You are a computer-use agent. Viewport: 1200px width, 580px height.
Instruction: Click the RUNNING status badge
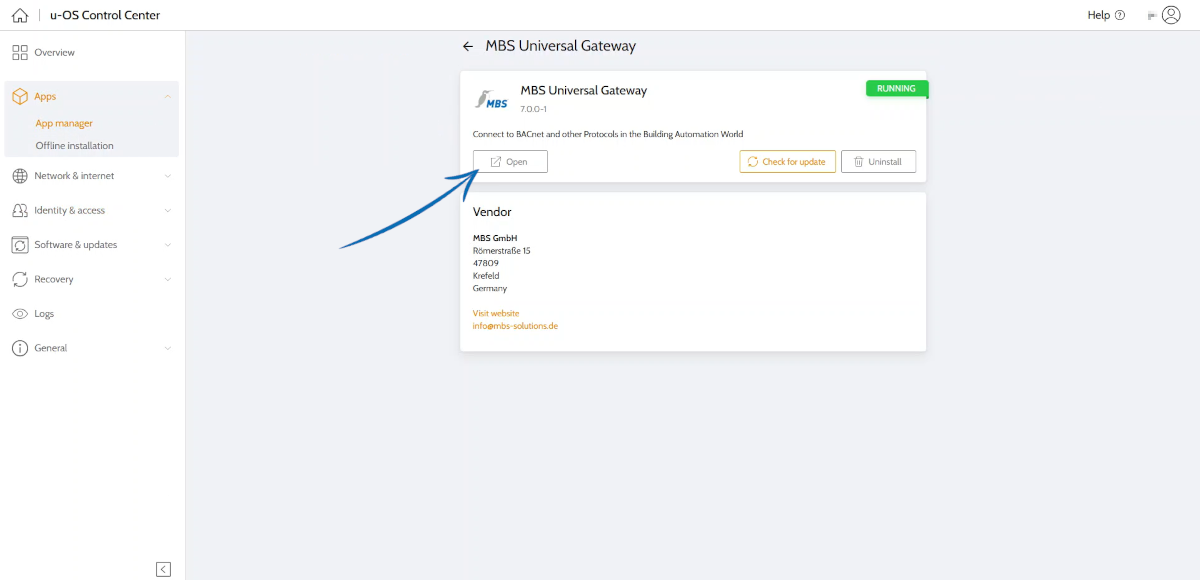(x=896, y=89)
